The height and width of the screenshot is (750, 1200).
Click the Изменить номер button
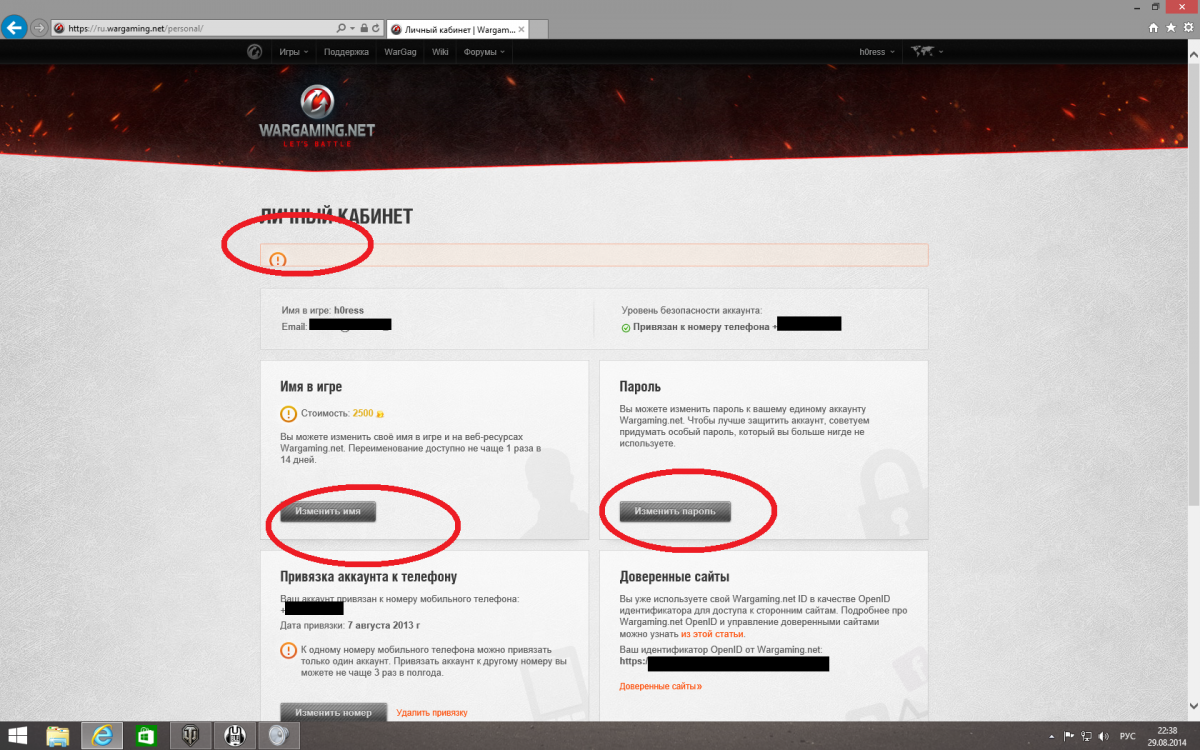333,712
